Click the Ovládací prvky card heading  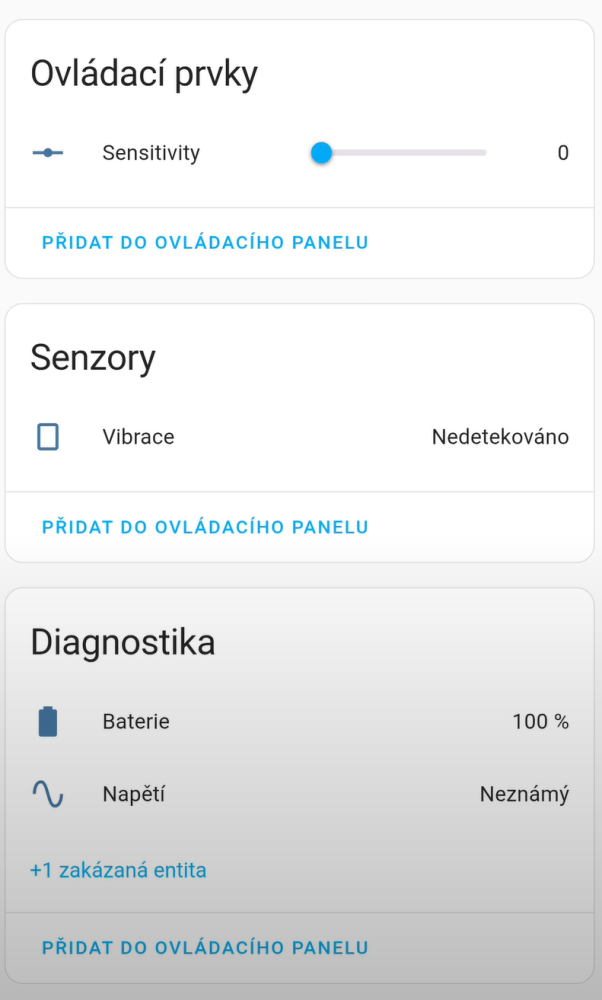coord(144,74)
